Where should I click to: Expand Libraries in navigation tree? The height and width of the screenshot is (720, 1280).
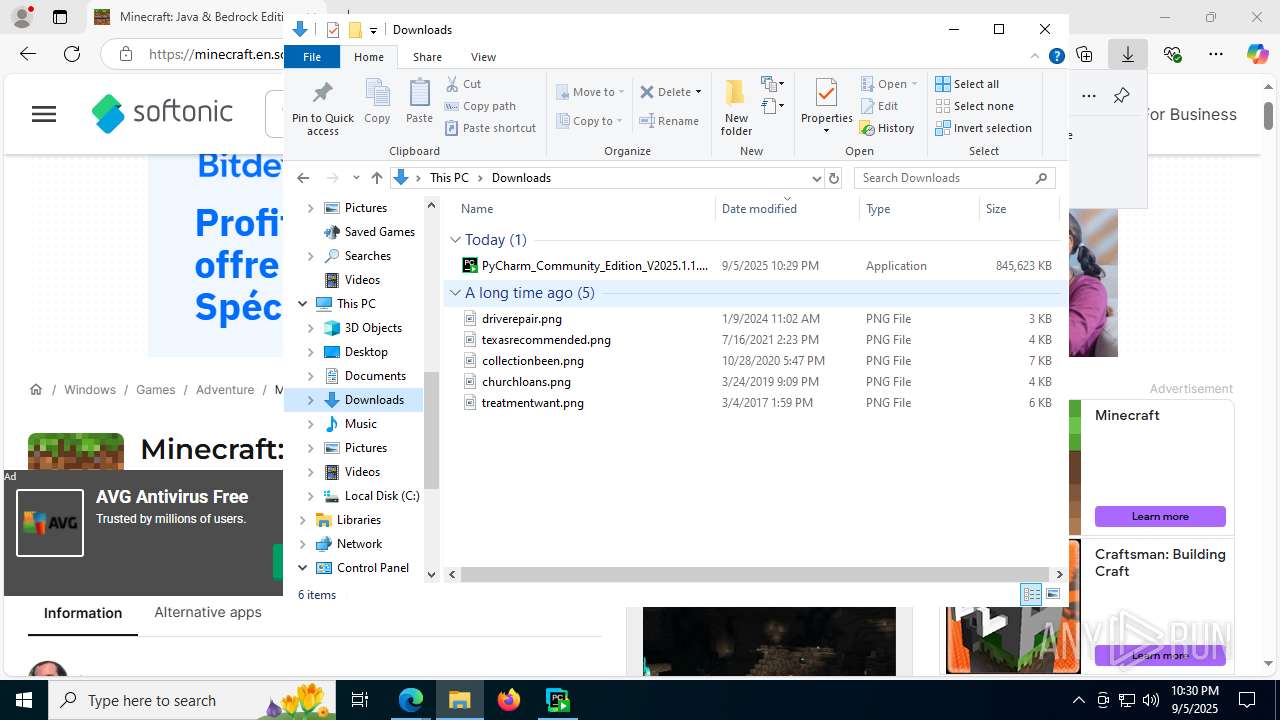303,520
